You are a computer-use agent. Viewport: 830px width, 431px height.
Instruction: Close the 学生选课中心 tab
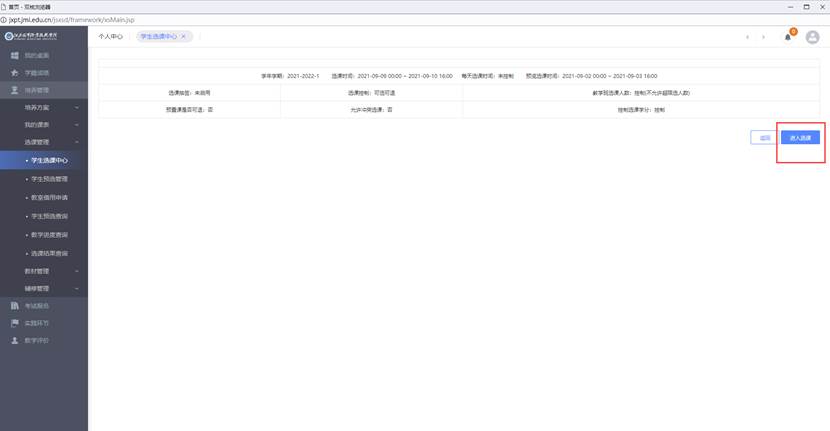click(183, 36)
